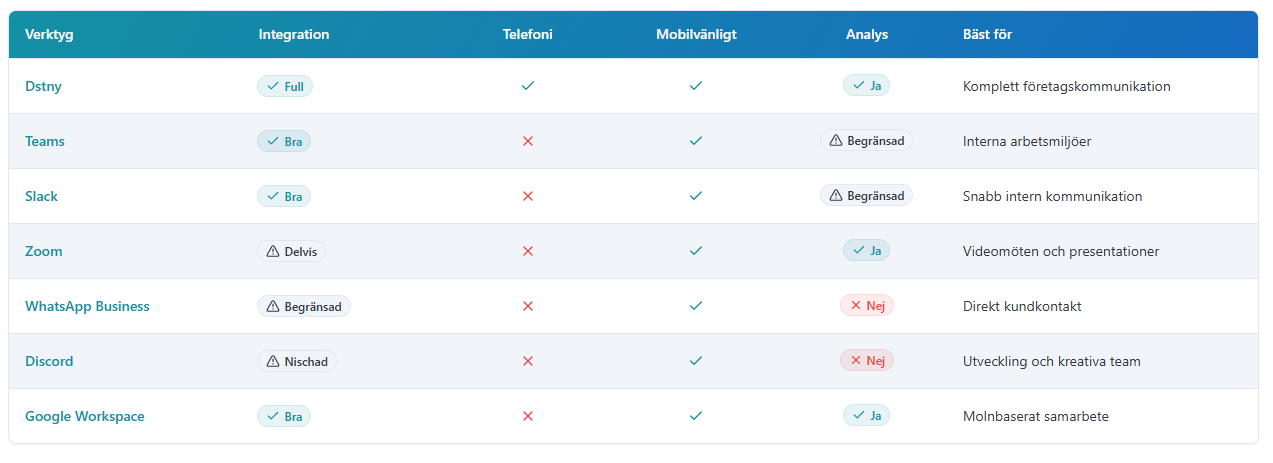Click the Discord "Nischad" integration badge
This screenshot has width=1273, height=463.
tap(297, 361)
